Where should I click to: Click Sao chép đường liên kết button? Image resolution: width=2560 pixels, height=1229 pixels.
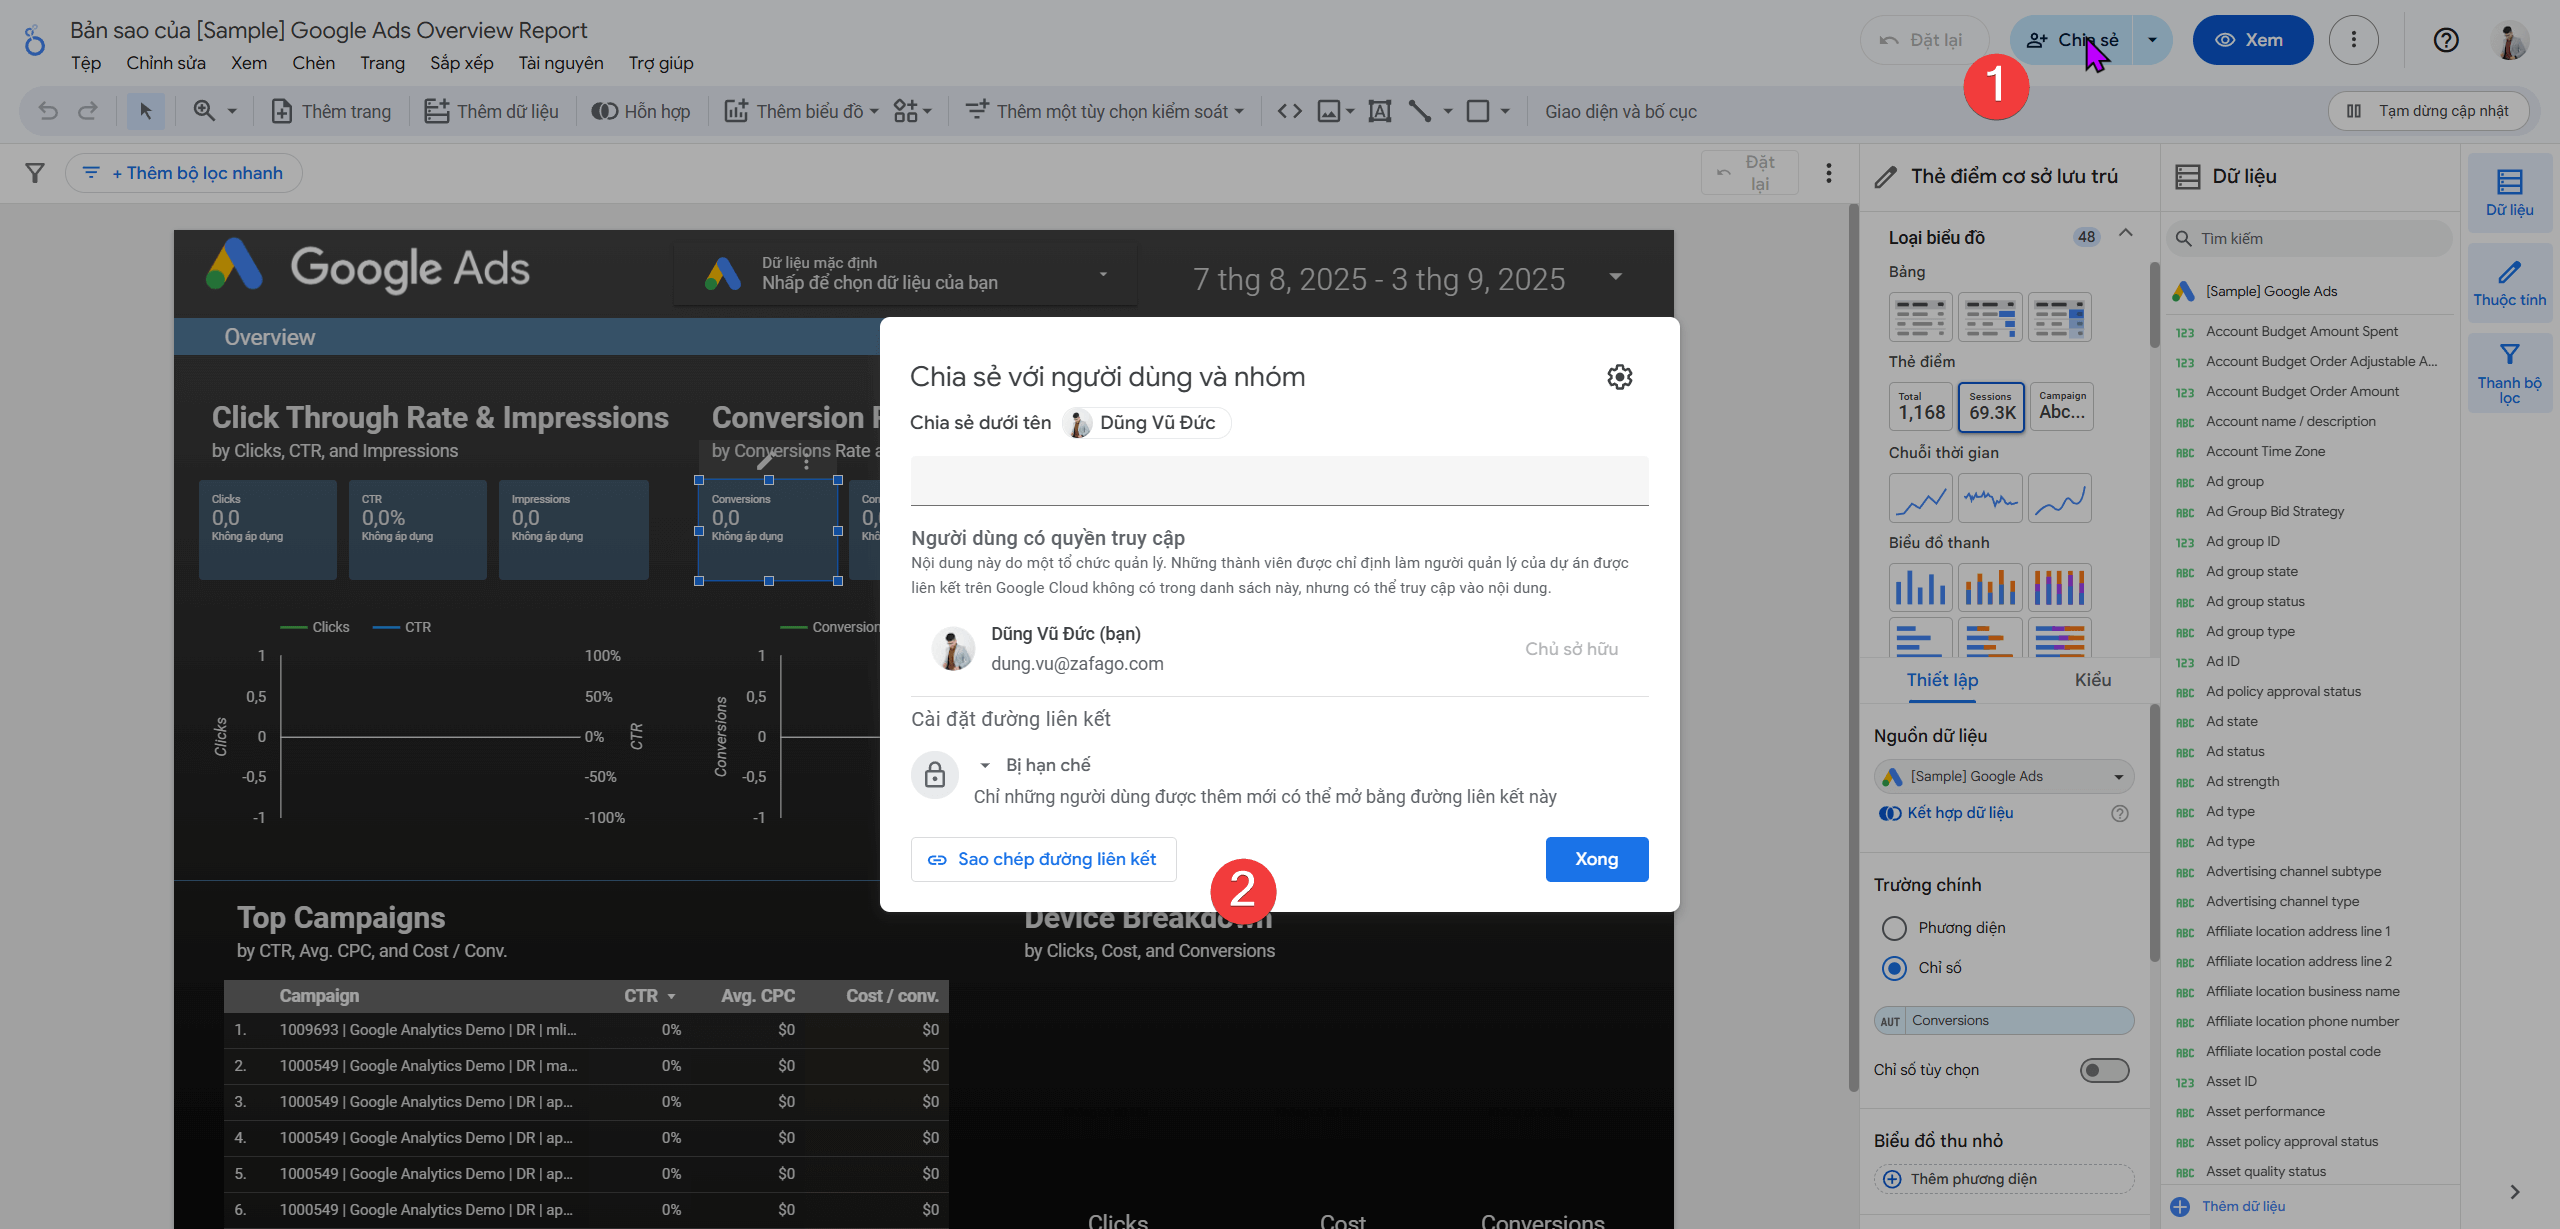[1043, 859]
